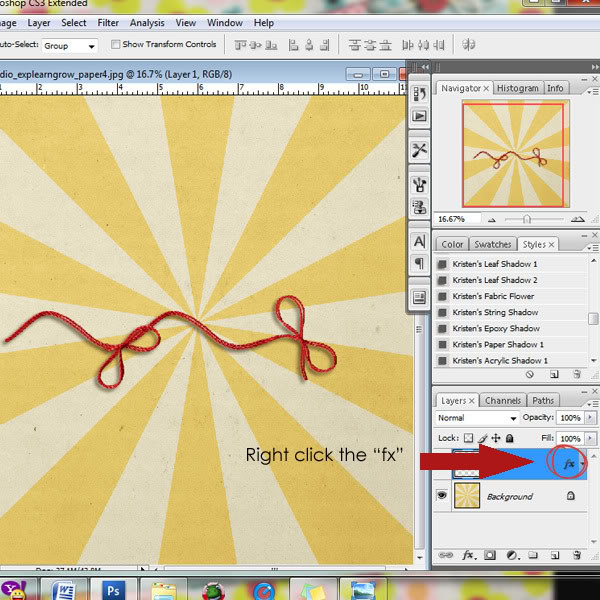
Task: Open the Layers panel options menu
Action: tap(593, 404)
